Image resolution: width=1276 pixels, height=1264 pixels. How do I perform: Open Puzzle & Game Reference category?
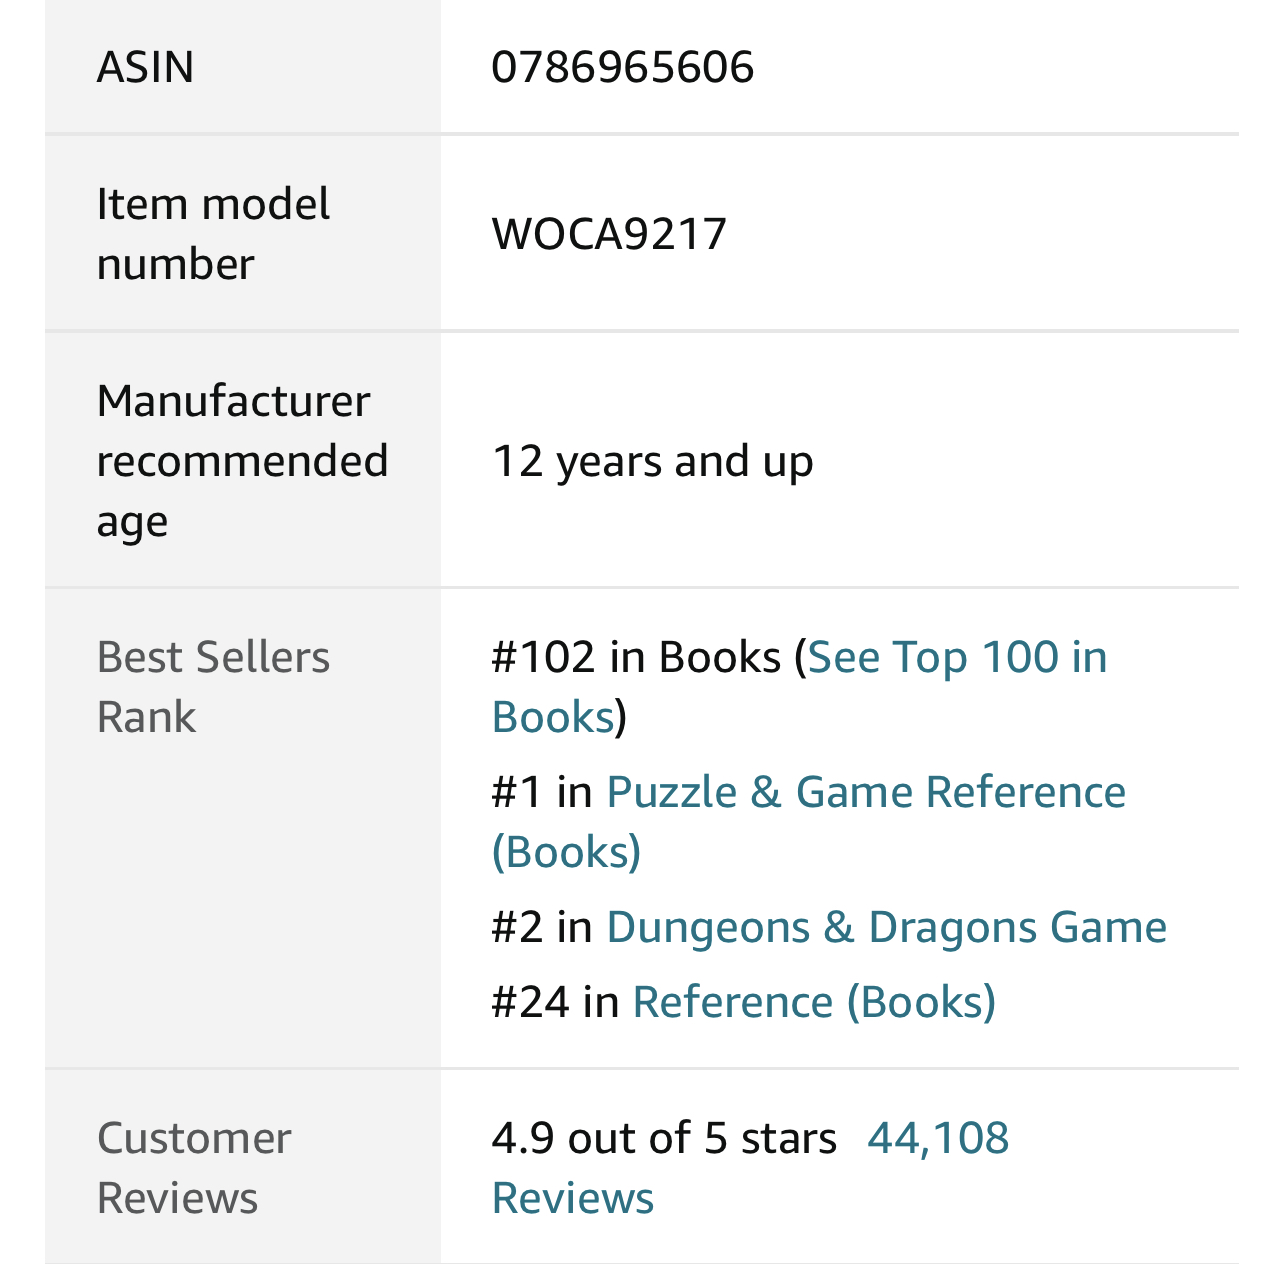click(x=866, y=793)
